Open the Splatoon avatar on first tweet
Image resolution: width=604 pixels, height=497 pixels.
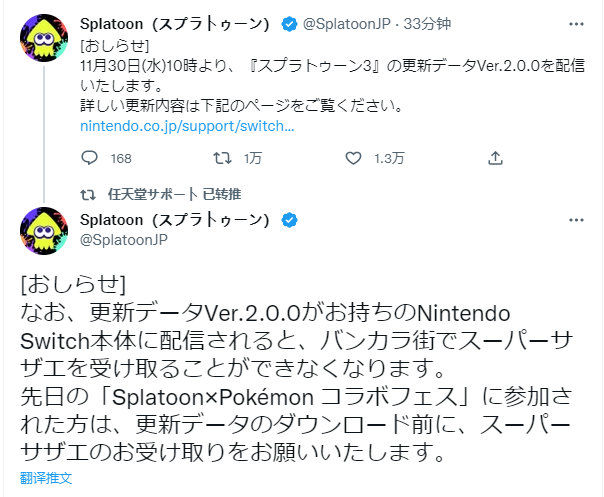[44, 38]
